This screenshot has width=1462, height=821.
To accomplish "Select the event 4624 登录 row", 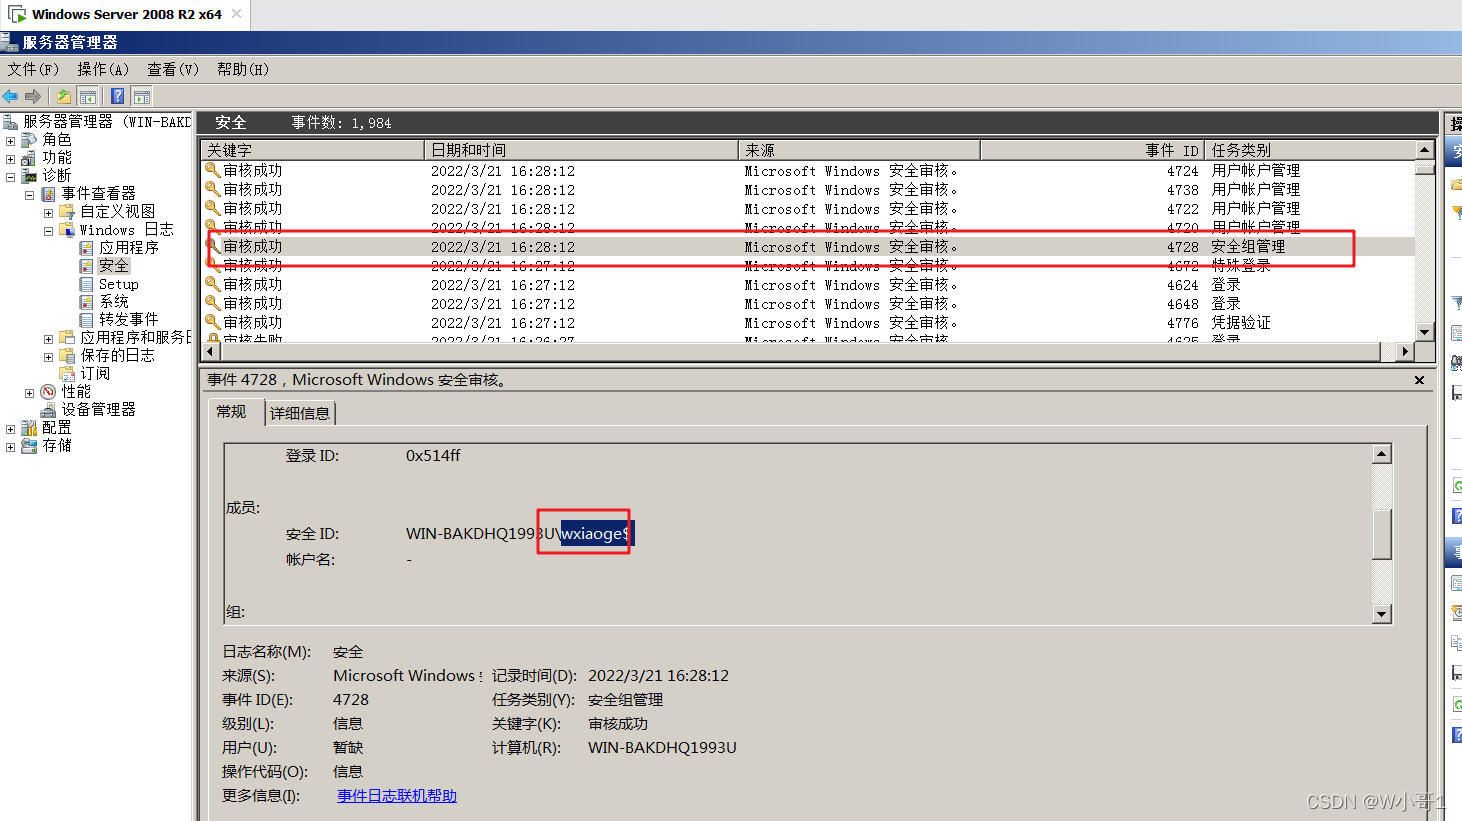I will pos(808,285).
